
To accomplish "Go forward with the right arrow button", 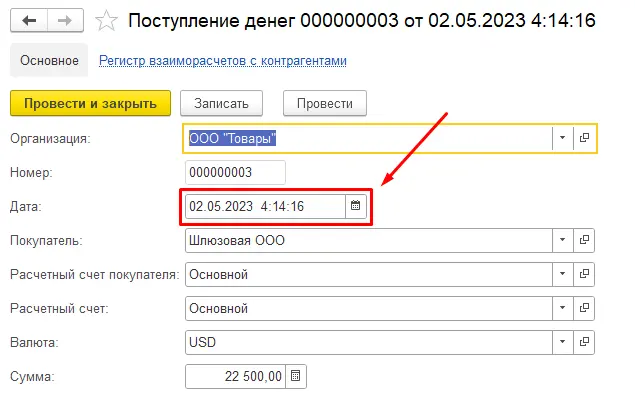I will coord(65,20).
